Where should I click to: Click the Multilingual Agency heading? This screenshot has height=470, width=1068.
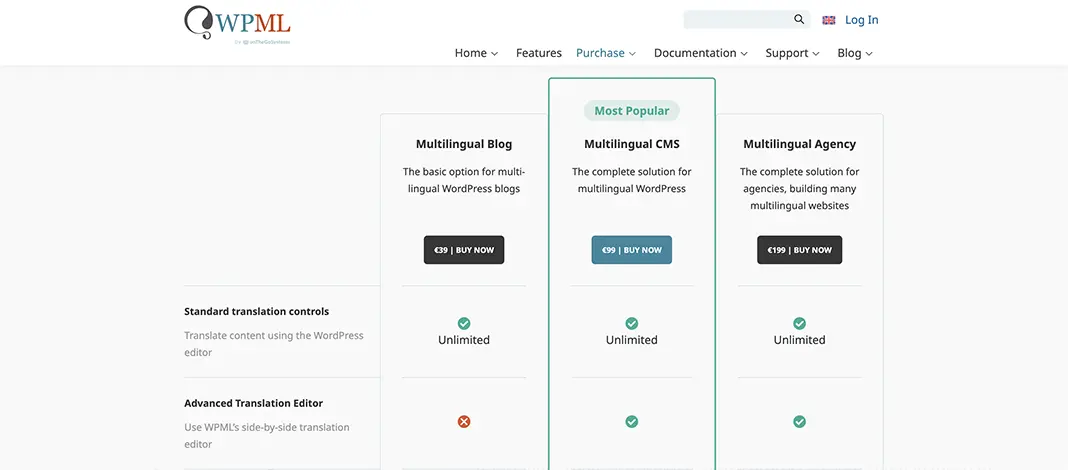tap(800, 144)
